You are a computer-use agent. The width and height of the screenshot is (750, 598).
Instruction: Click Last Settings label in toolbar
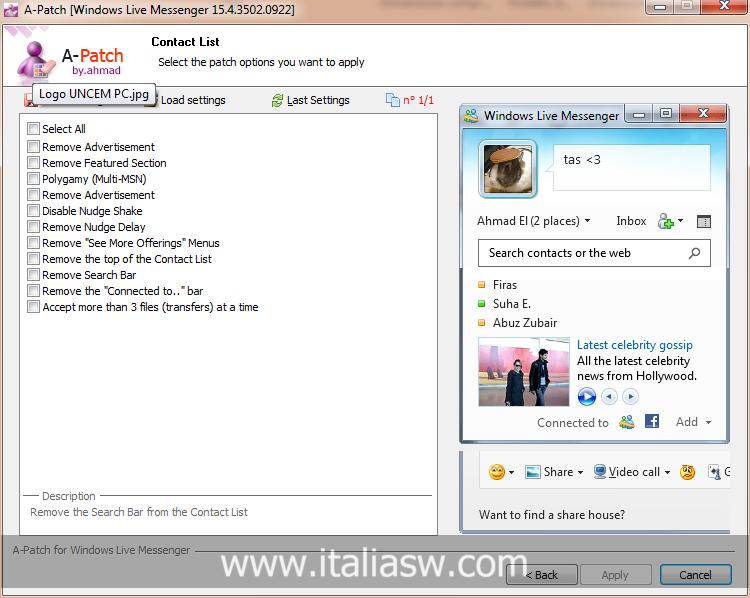tap(318, 100)
